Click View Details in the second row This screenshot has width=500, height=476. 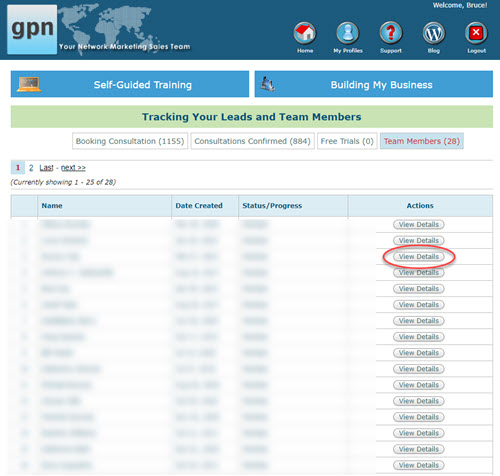coord(419,241)
